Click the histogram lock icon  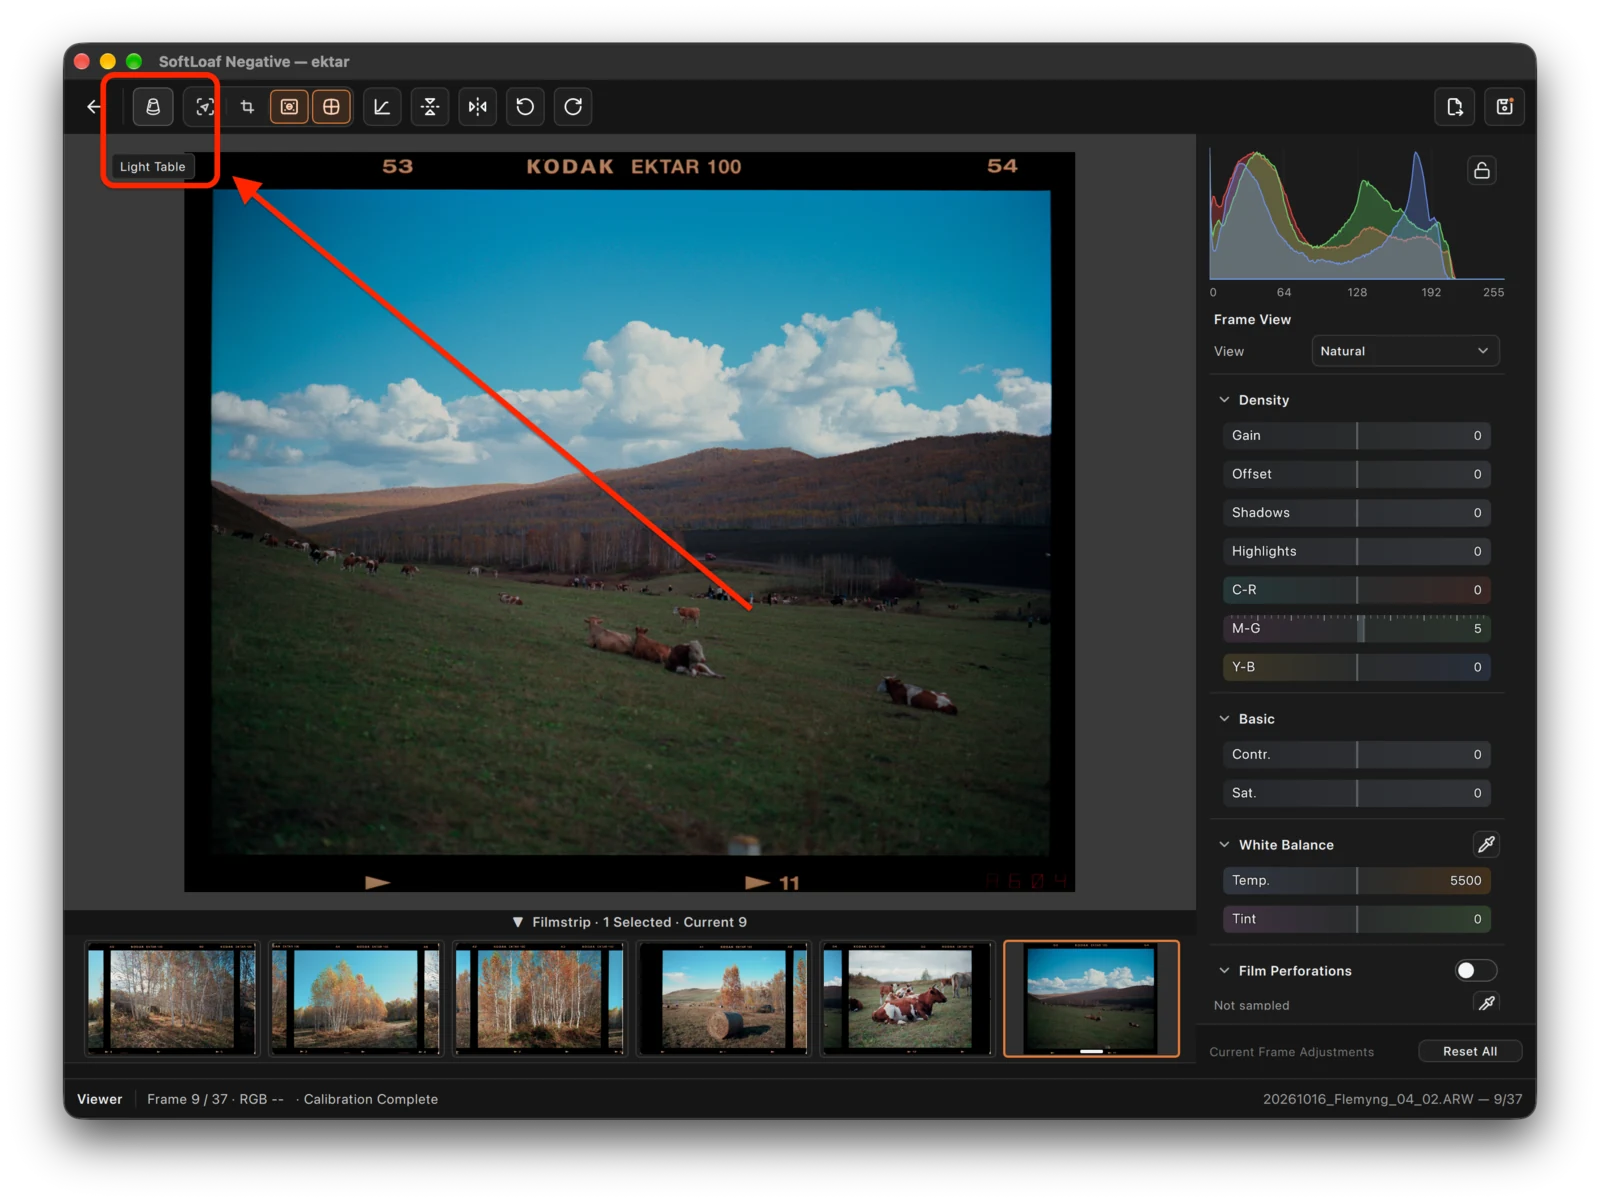tap(1482, 170)
